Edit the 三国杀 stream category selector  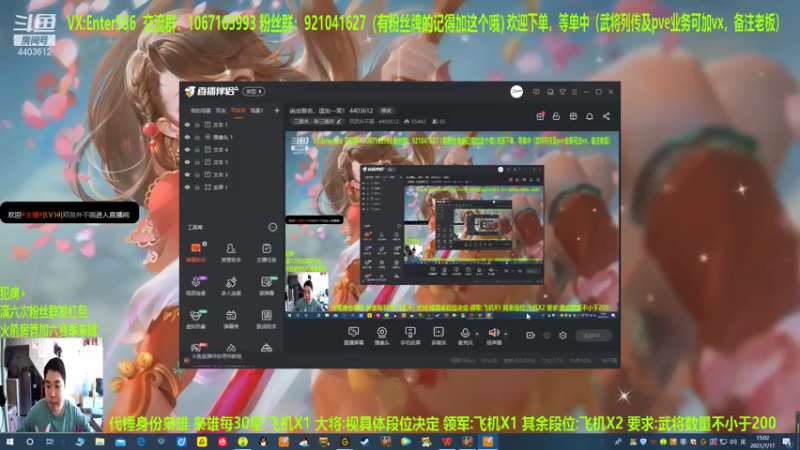[x=317, y=121]
